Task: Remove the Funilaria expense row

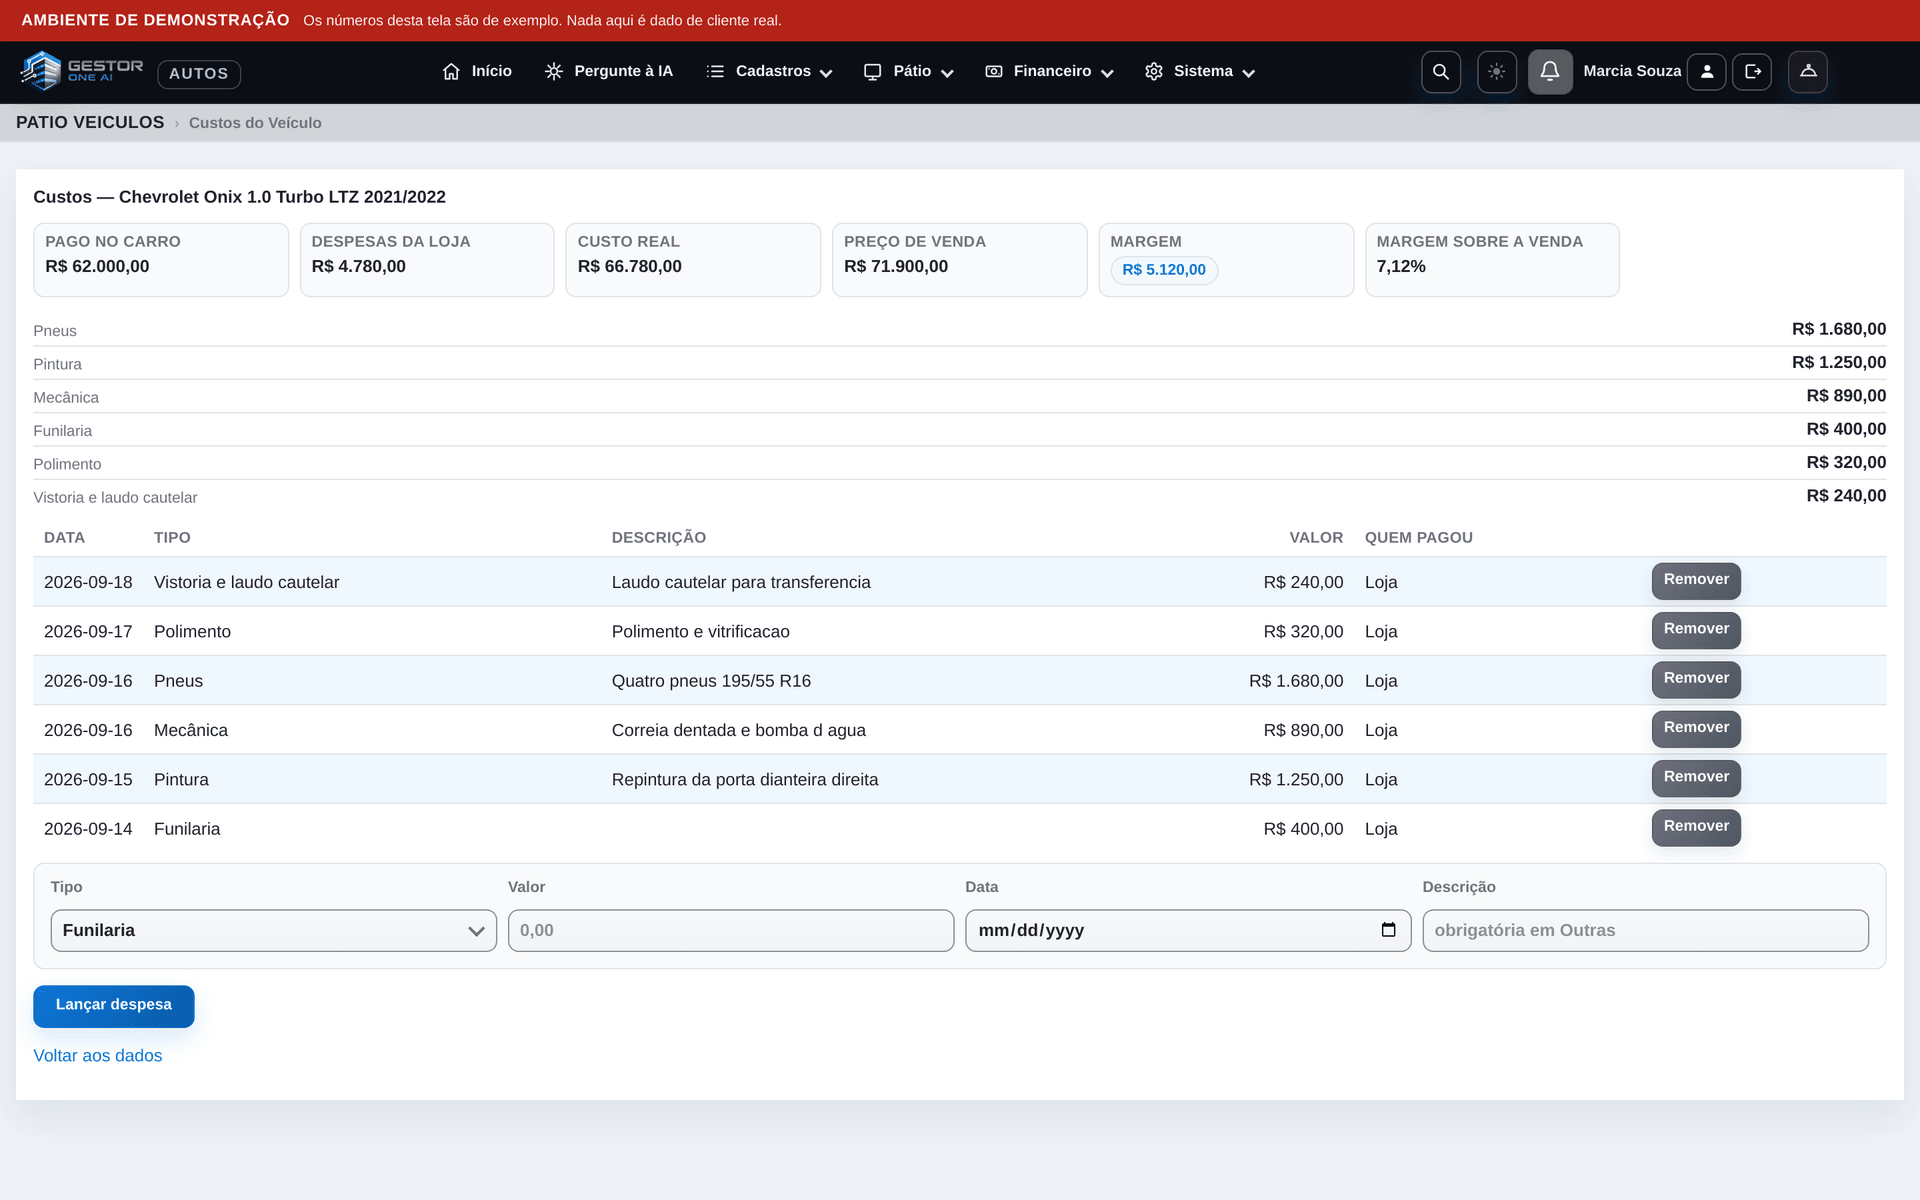Action: tap(1696, 827)
